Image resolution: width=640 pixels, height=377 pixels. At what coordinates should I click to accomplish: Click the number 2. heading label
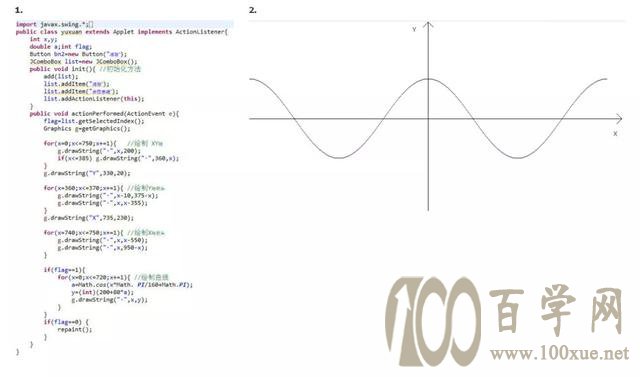tap(253, 10)
